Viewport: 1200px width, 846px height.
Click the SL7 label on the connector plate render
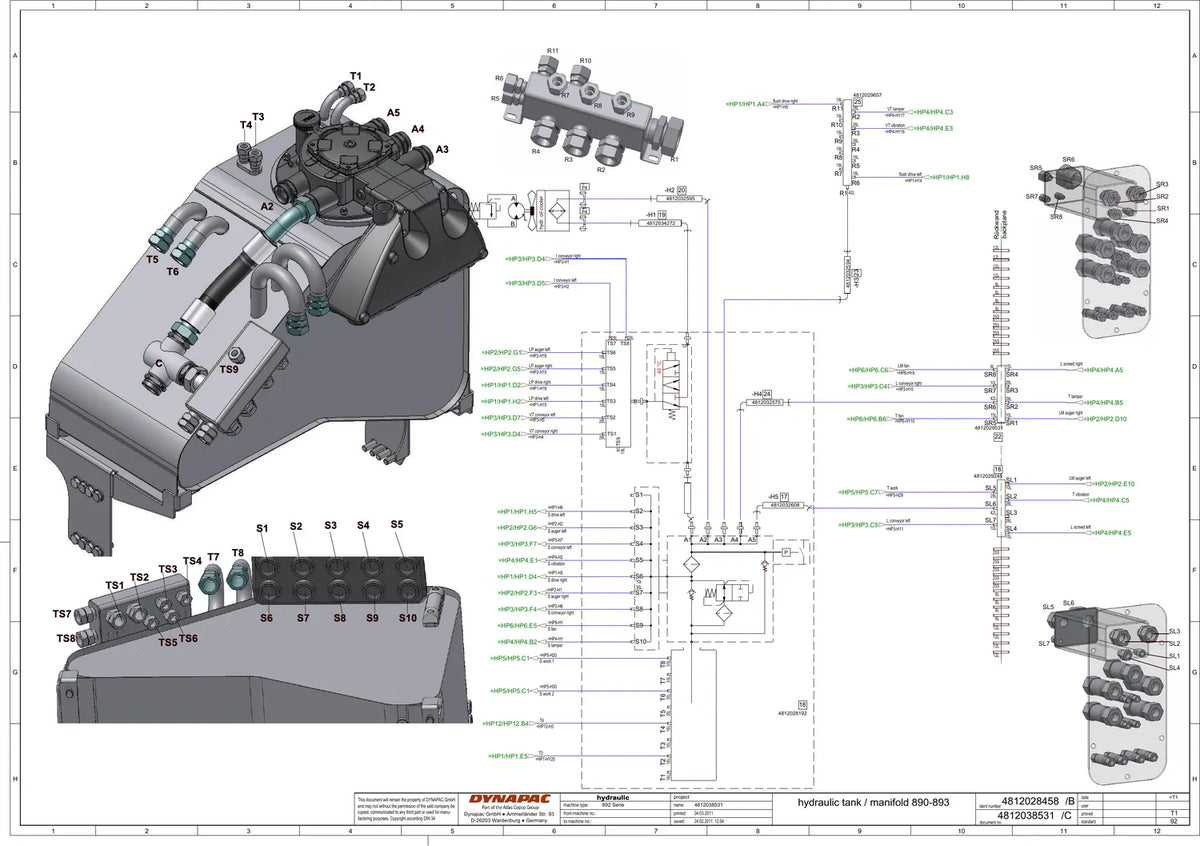pos(1044,644)
